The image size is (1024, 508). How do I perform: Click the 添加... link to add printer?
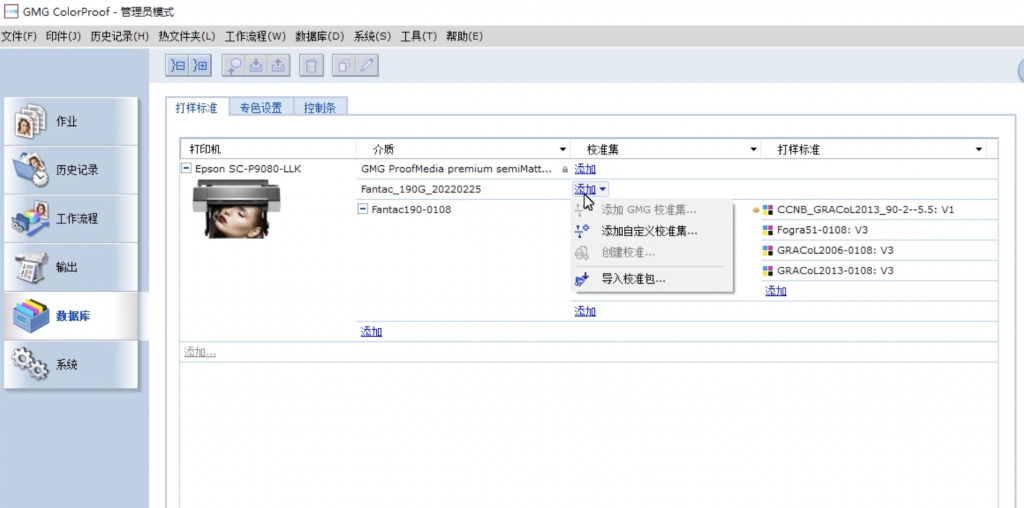(200, 353)
